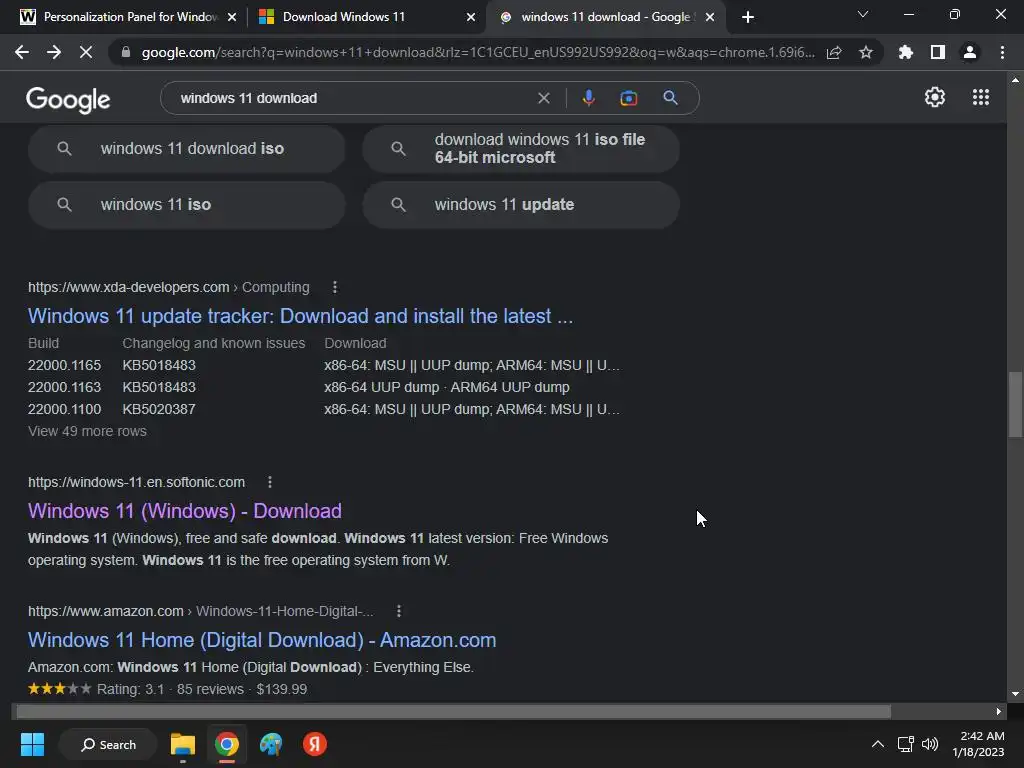1024x768 pixels.
Task: Open more options for amazon result
Action: (398, 611)
